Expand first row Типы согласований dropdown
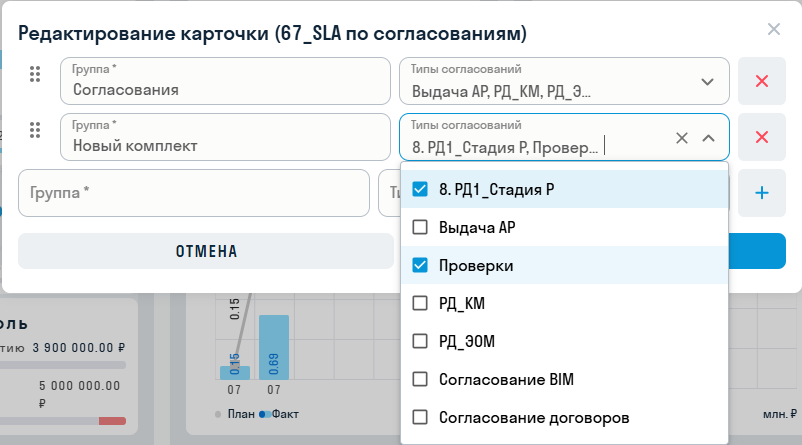Viewport: 802px width, 445px height. pos(708,82)
